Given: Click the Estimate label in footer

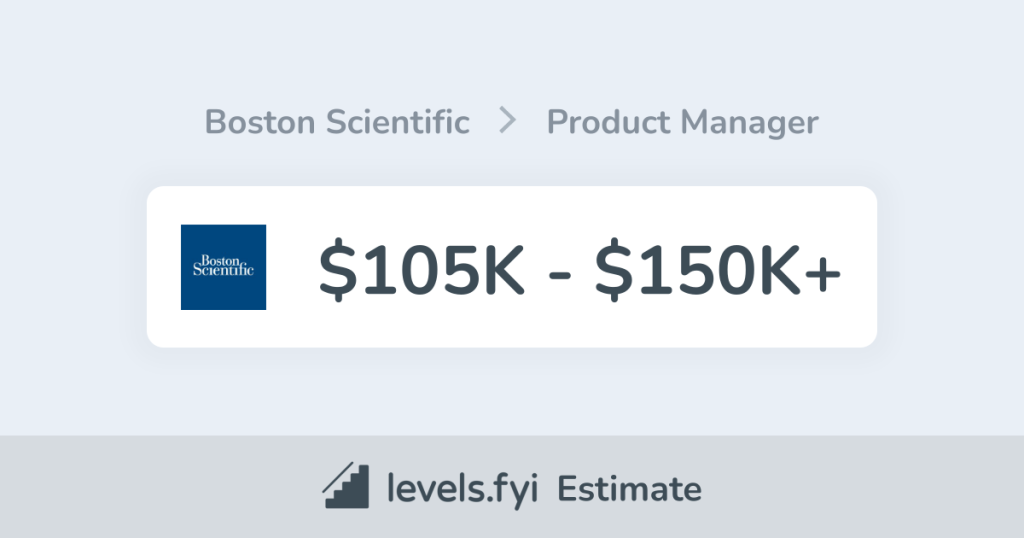Looking at the screenshot, I should 629,489.
